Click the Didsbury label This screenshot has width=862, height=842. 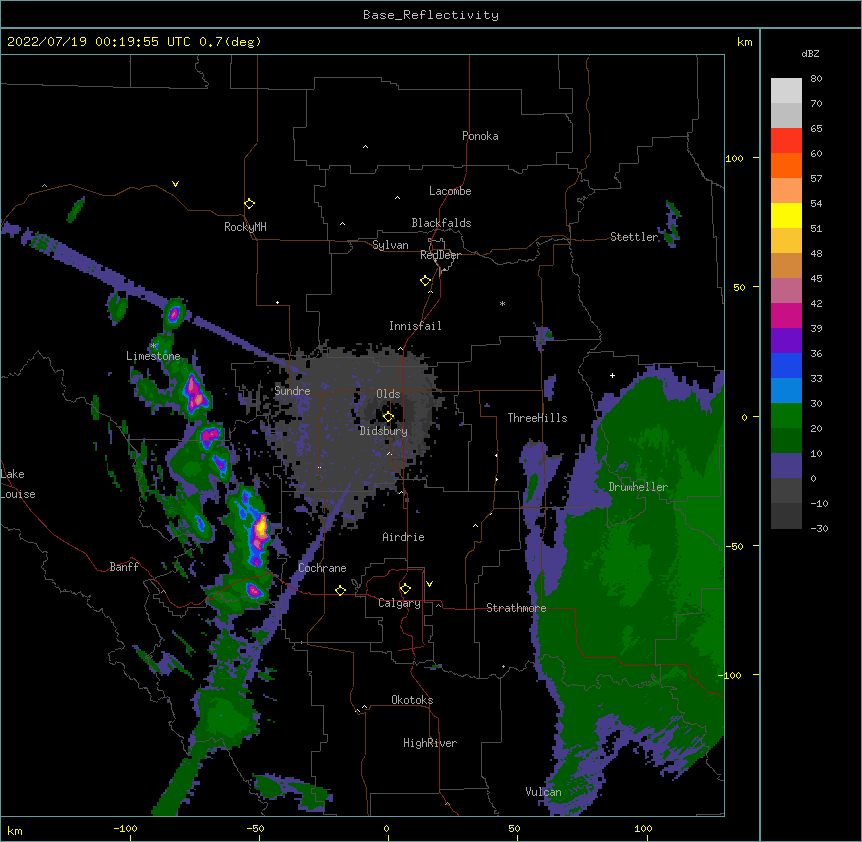pyautogui.click(x=383, y=431)
